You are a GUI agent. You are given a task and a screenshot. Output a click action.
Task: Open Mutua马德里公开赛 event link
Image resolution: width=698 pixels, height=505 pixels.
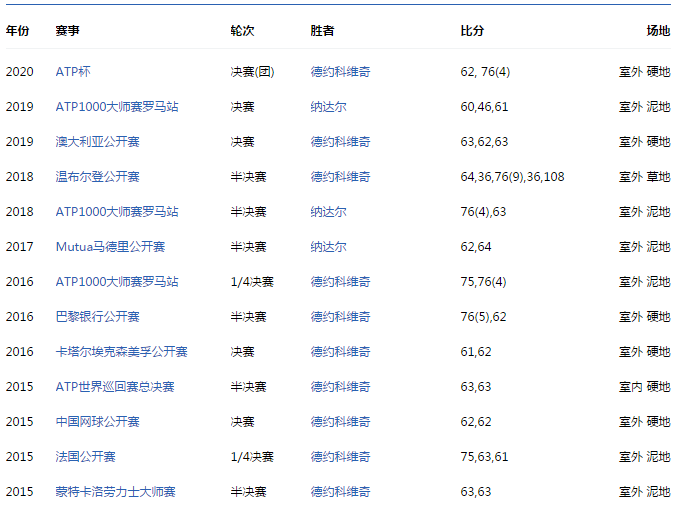click(x=110, y=247)
